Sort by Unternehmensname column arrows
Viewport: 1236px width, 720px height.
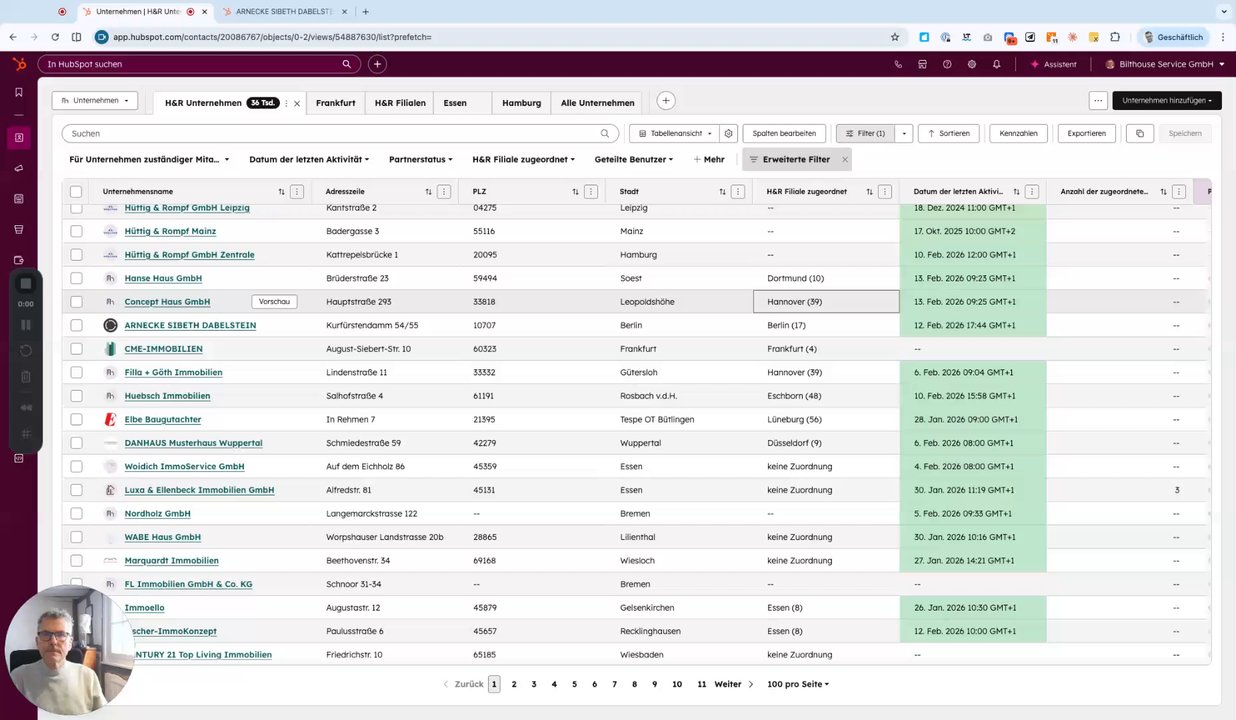pyautogui.click(x=281, y=191)
